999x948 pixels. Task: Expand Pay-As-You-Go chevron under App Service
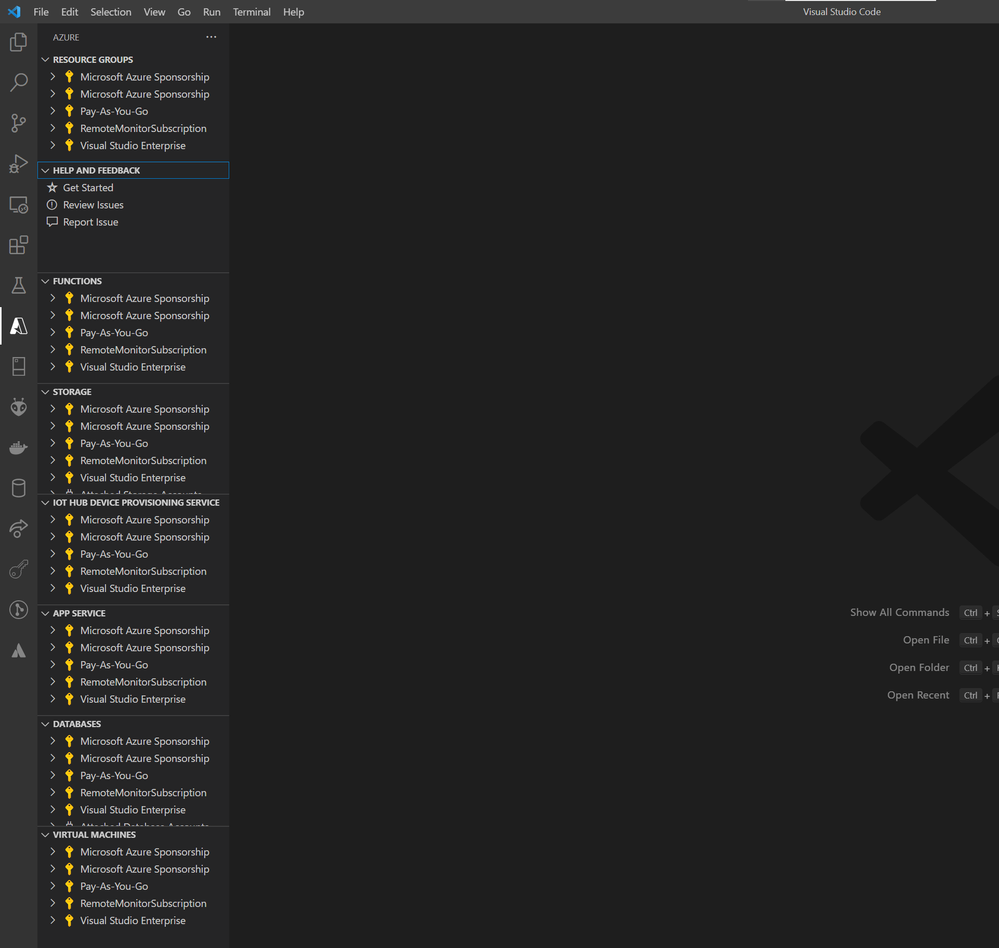(x=53, y=664)
